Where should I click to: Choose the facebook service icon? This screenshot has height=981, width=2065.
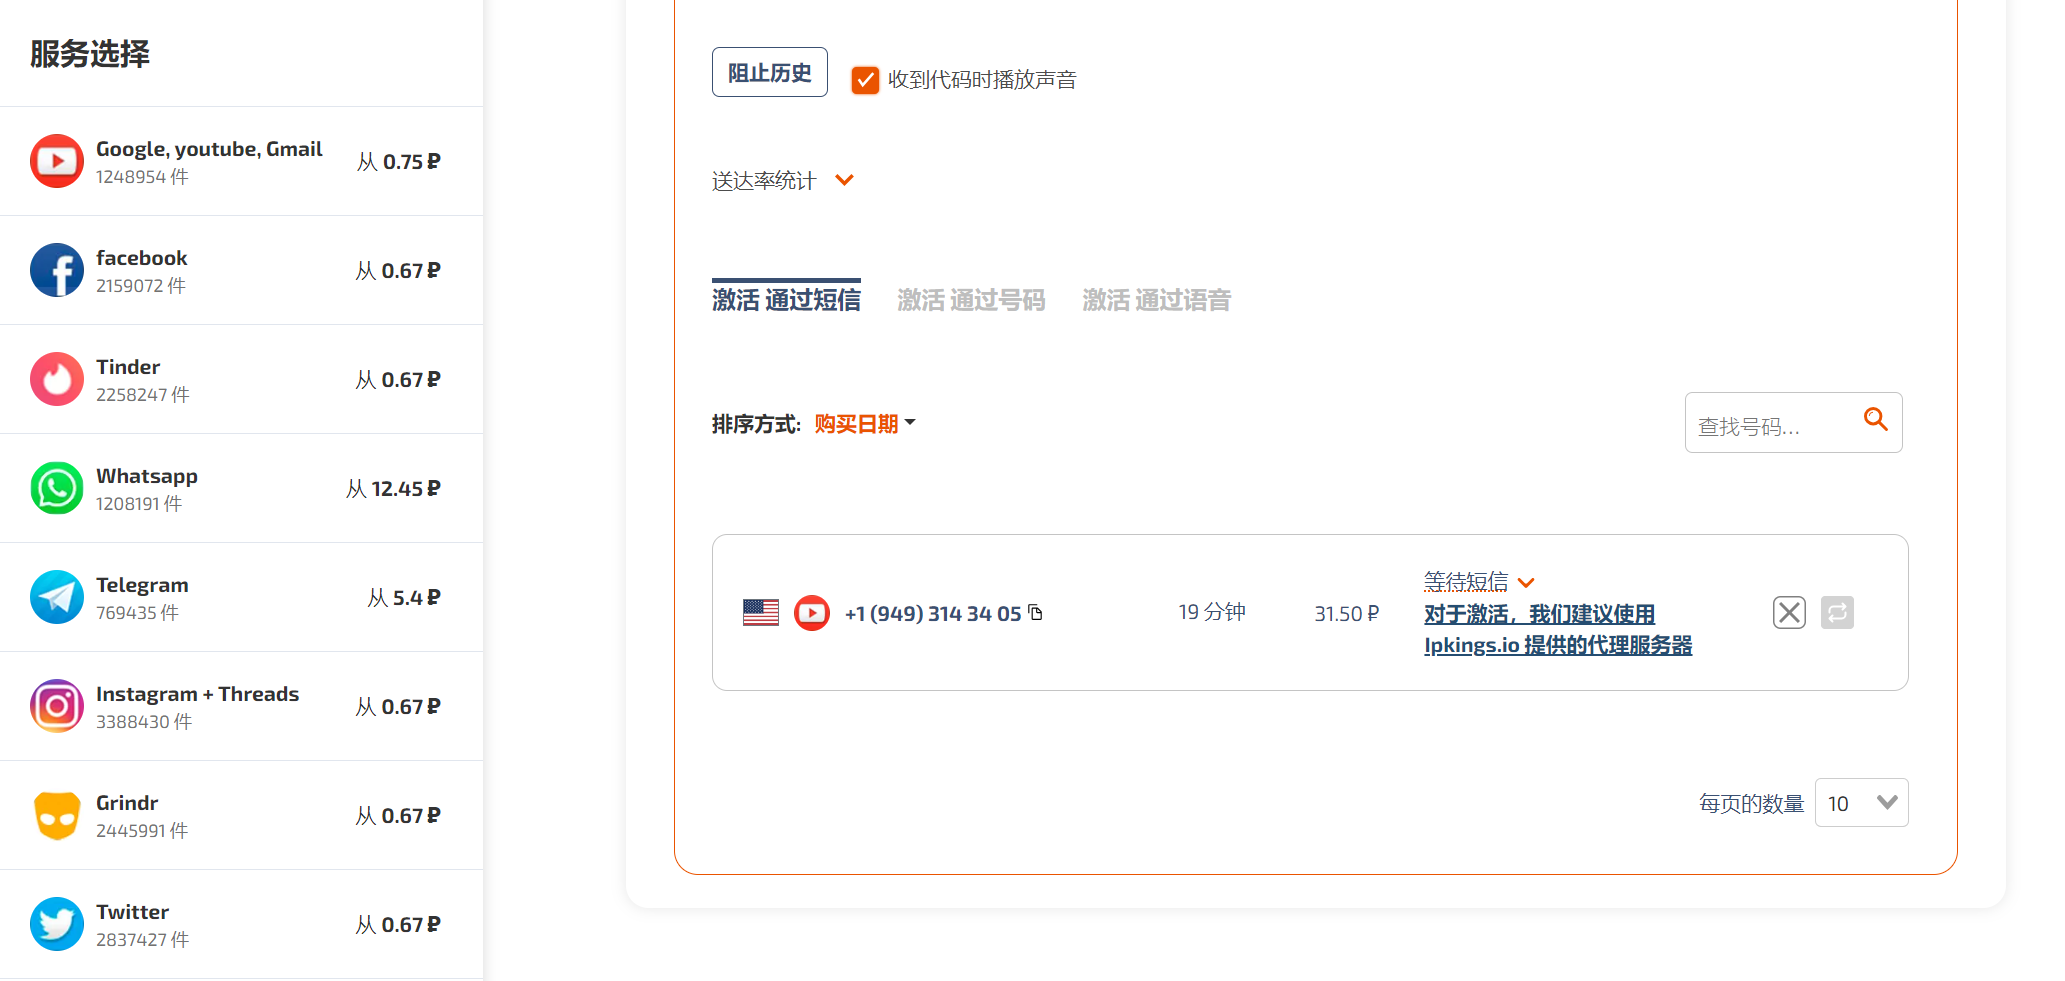57,270
